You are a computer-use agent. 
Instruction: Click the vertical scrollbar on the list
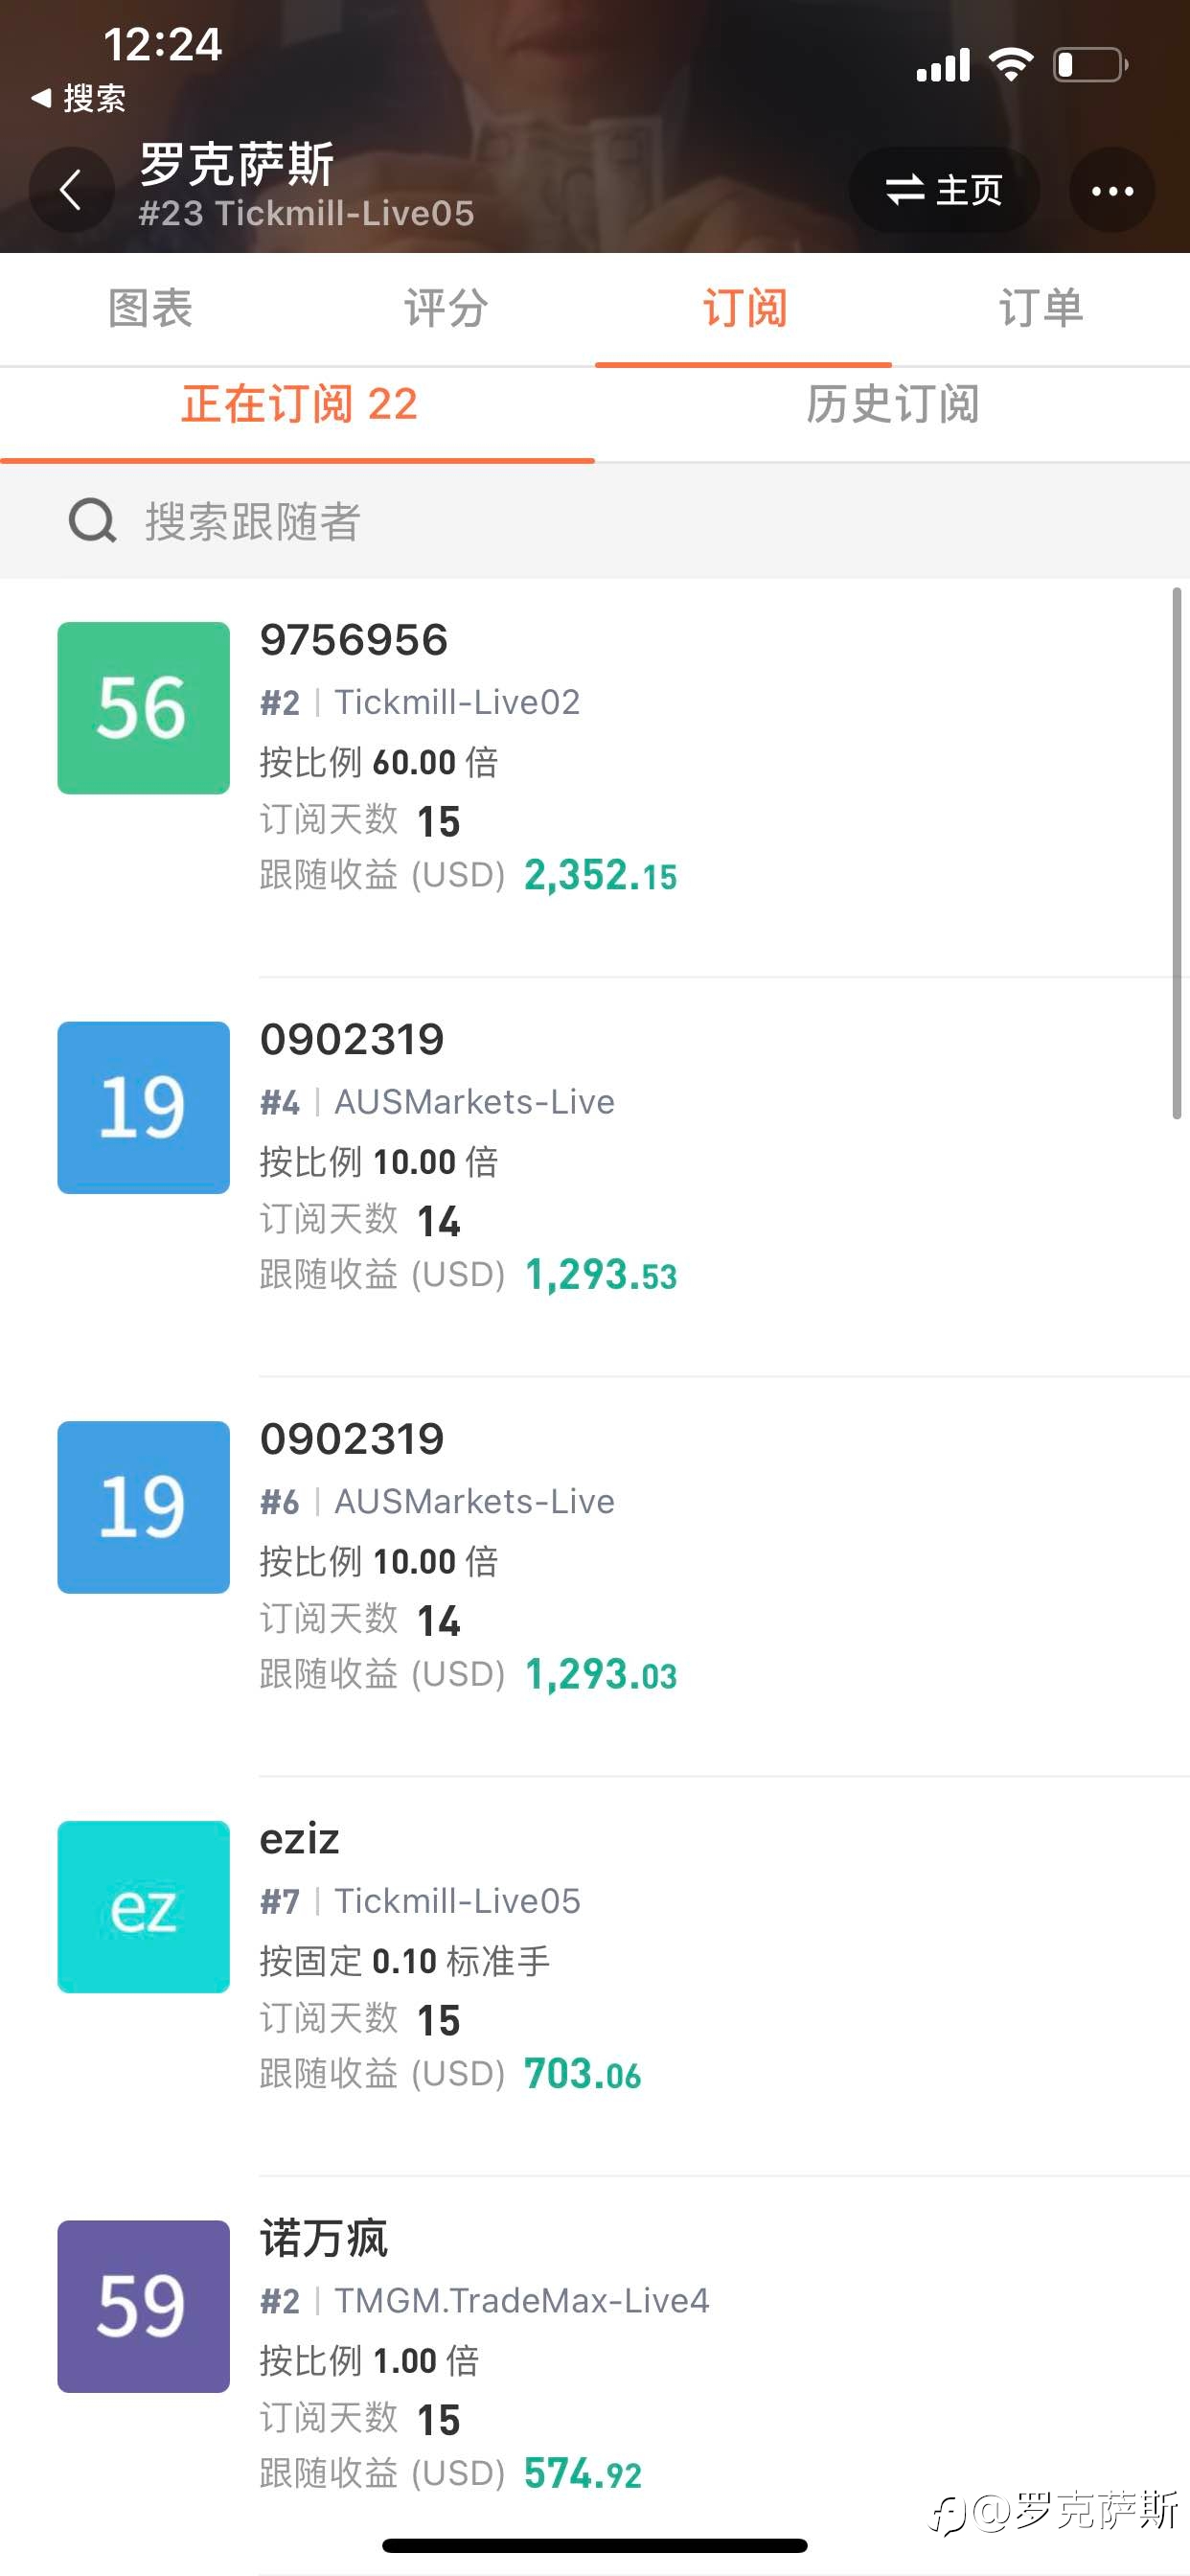pos(1177,854)
